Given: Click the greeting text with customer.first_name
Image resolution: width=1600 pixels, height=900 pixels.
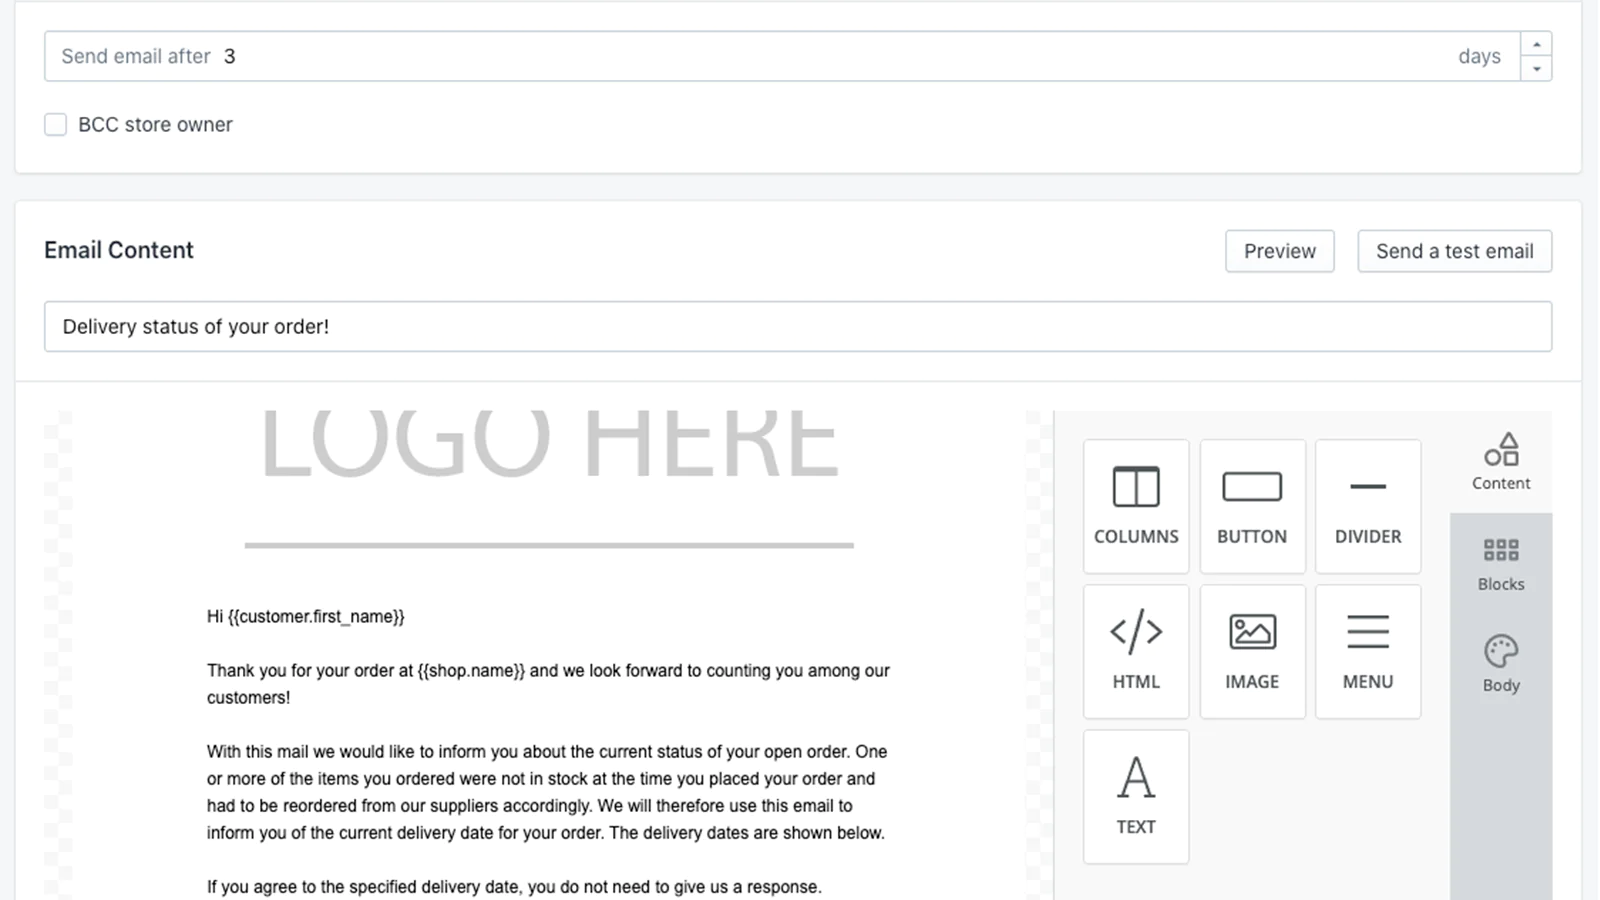Looking at the screenshot, I should (x=306, y=617).
